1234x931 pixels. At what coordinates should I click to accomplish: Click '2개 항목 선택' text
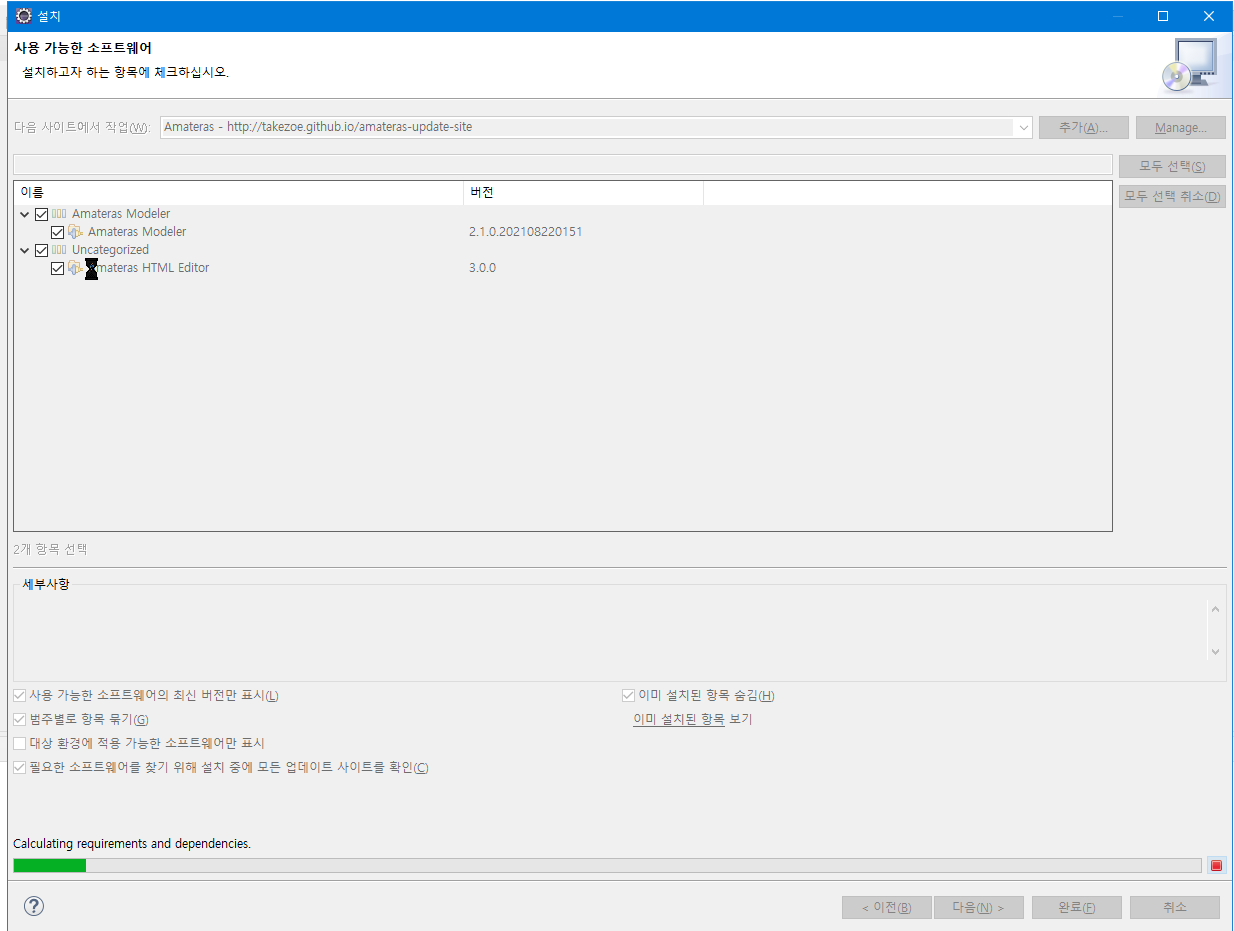(50, 549)
